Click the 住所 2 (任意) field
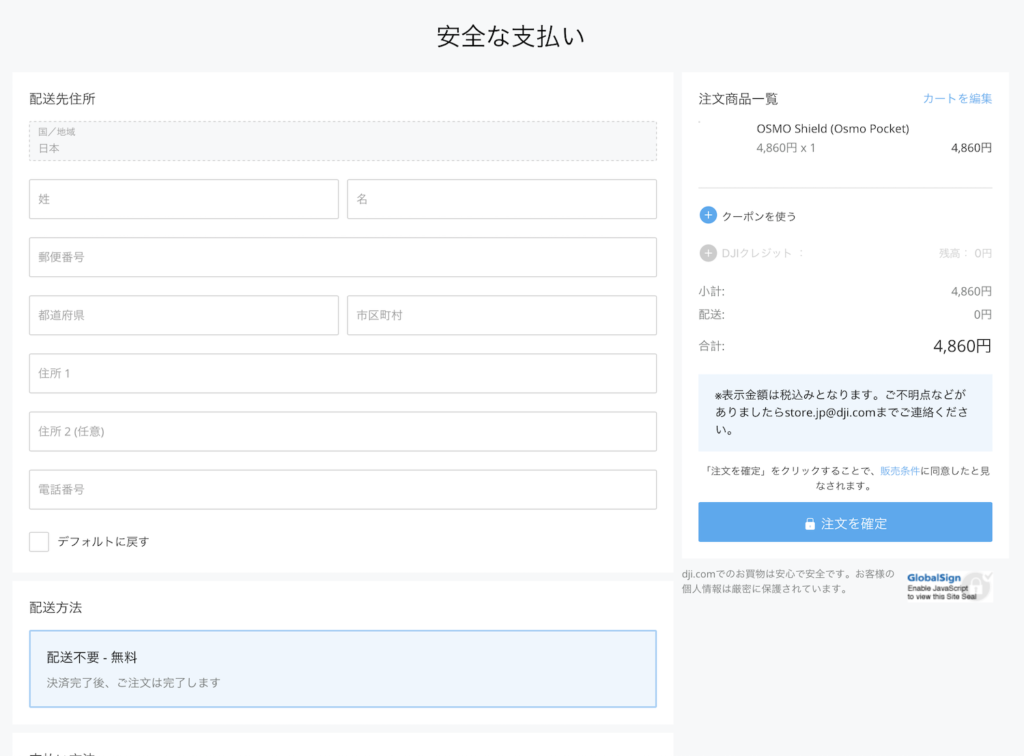1024x756 pixels. point(343,431)
